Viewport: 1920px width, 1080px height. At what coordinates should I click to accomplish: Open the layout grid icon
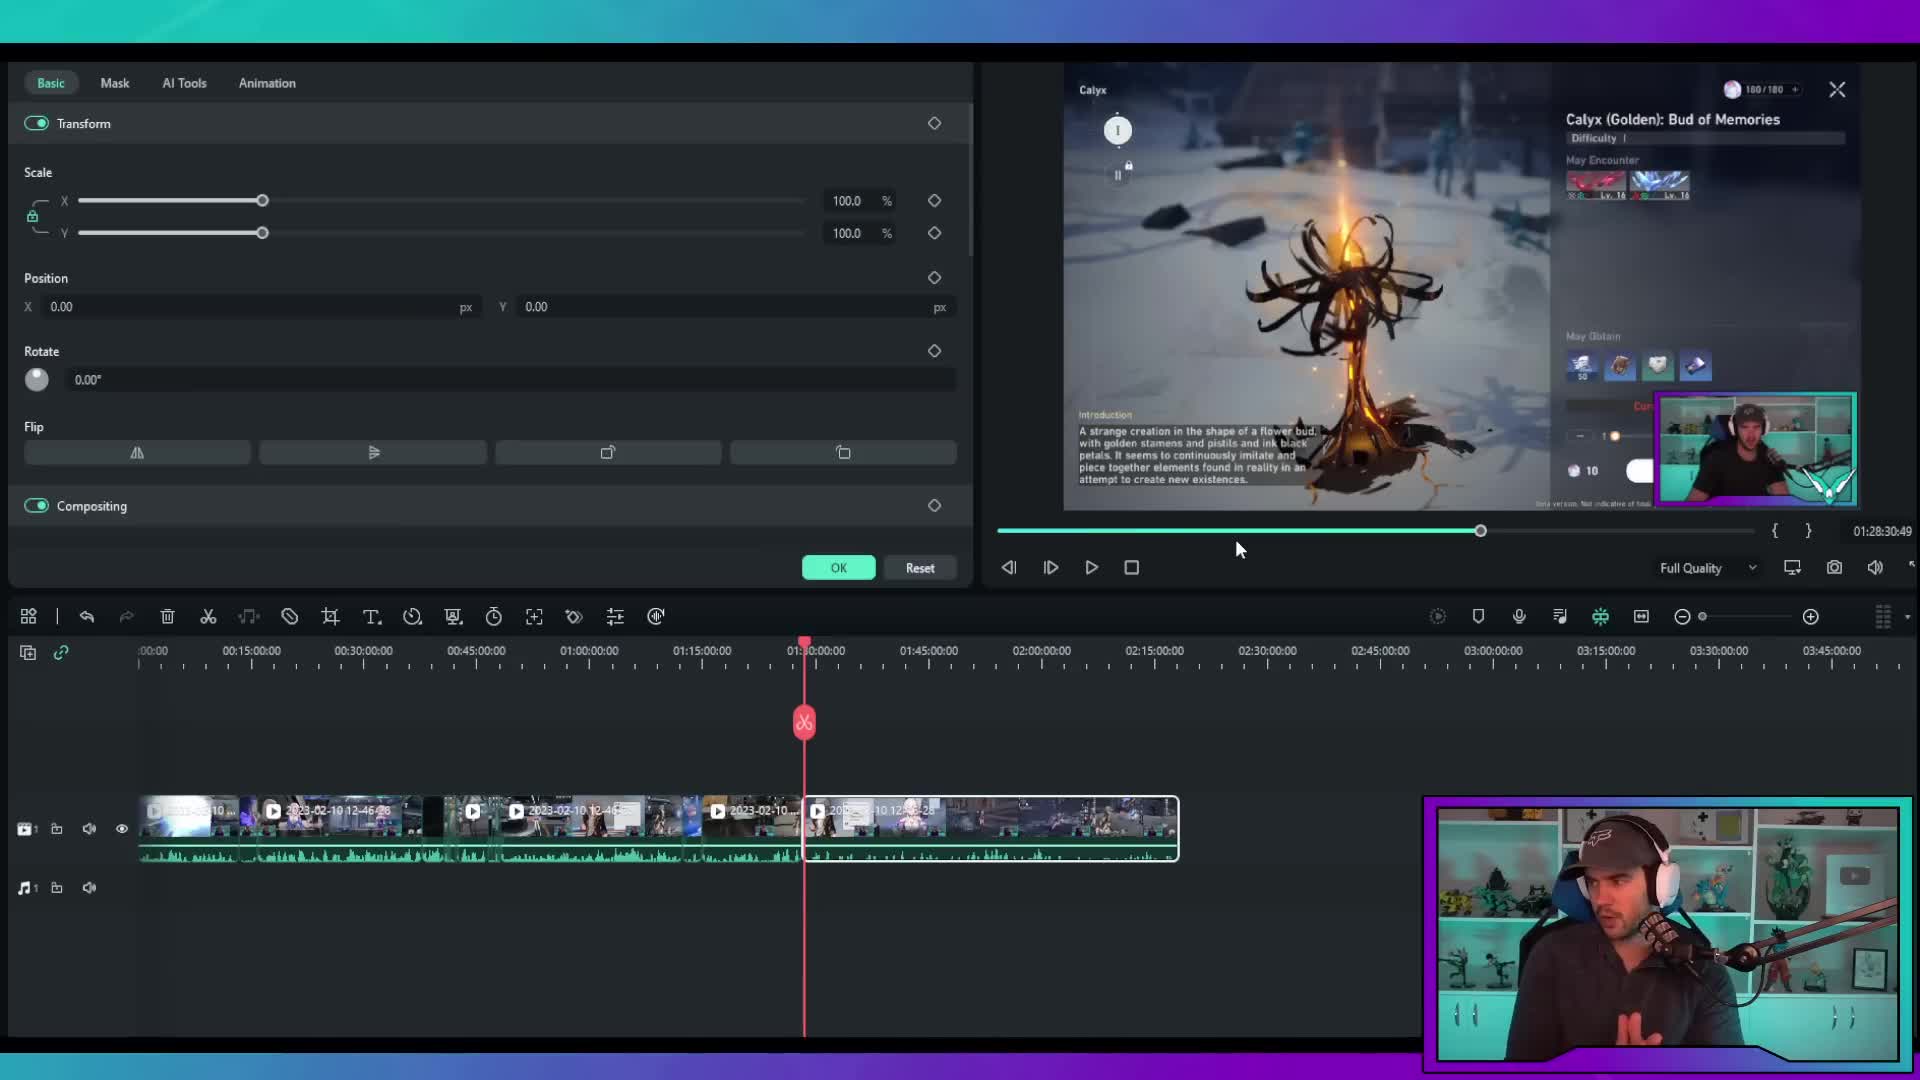(29, 617)
